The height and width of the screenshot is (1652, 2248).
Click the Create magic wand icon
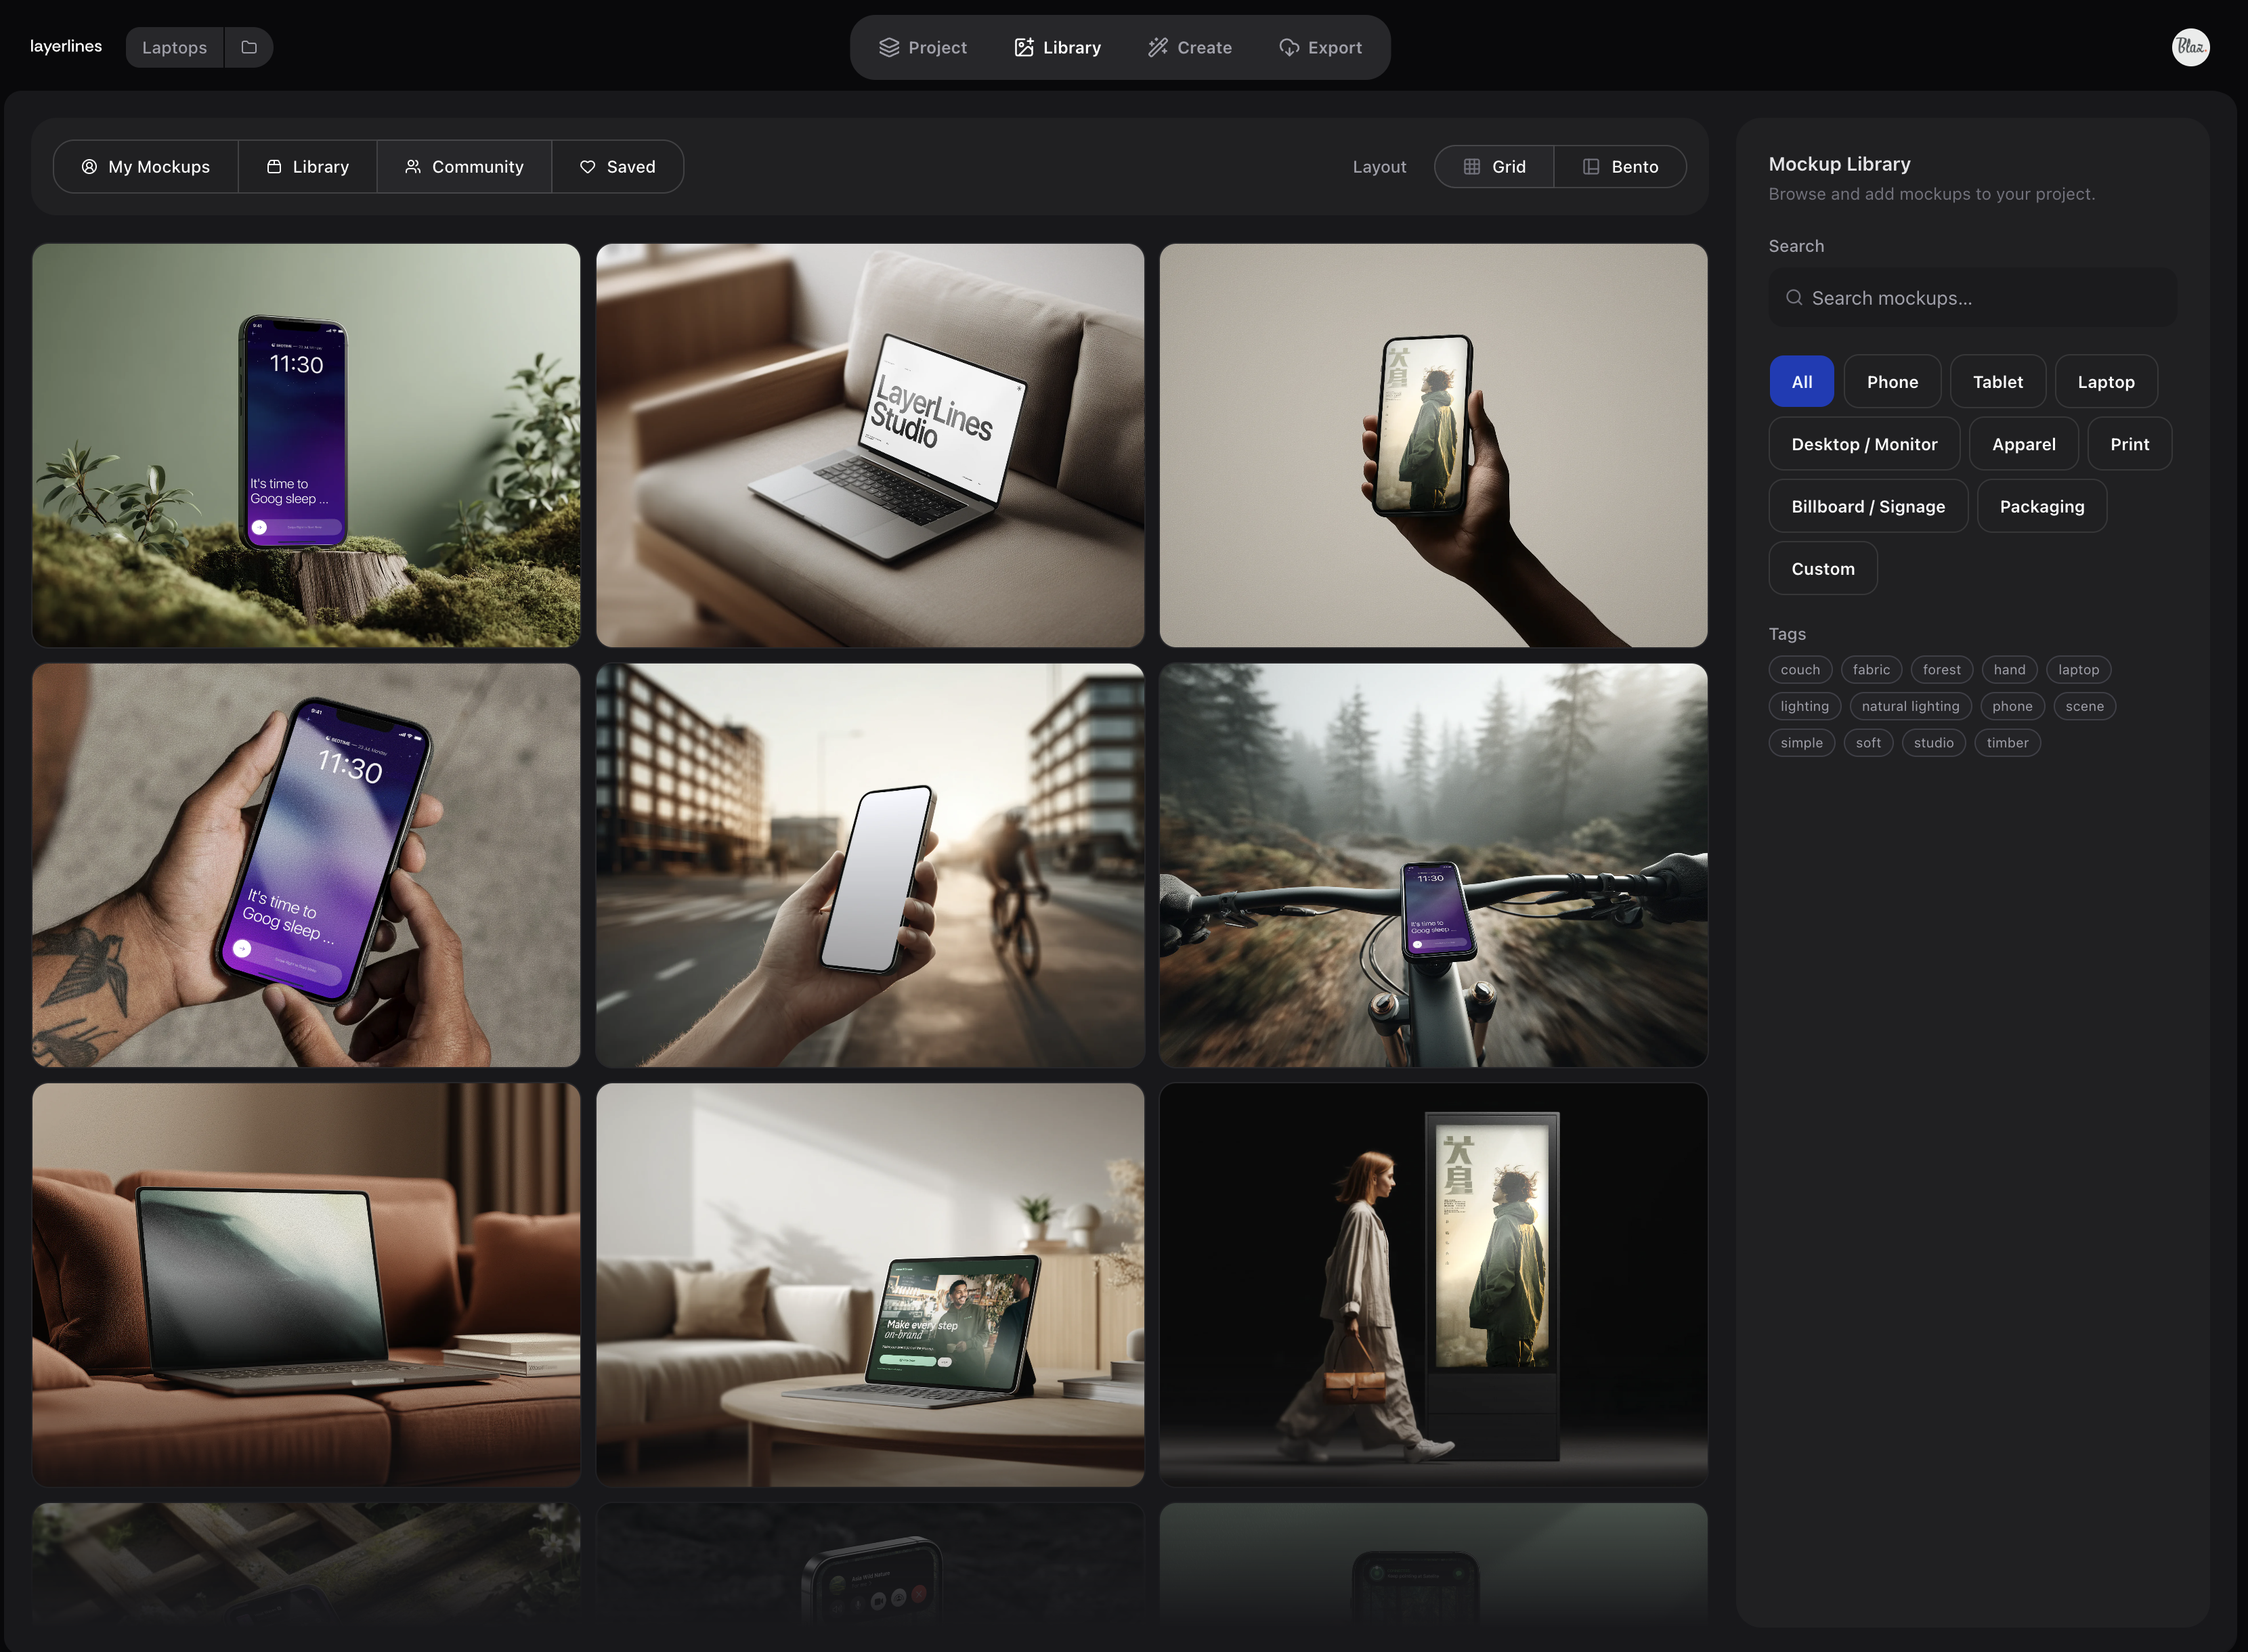[x=1157, y=47]
